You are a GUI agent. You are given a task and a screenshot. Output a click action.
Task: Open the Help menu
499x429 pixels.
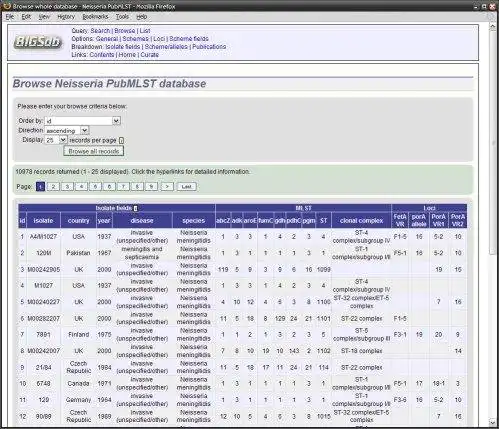click(x=142, y=17)
